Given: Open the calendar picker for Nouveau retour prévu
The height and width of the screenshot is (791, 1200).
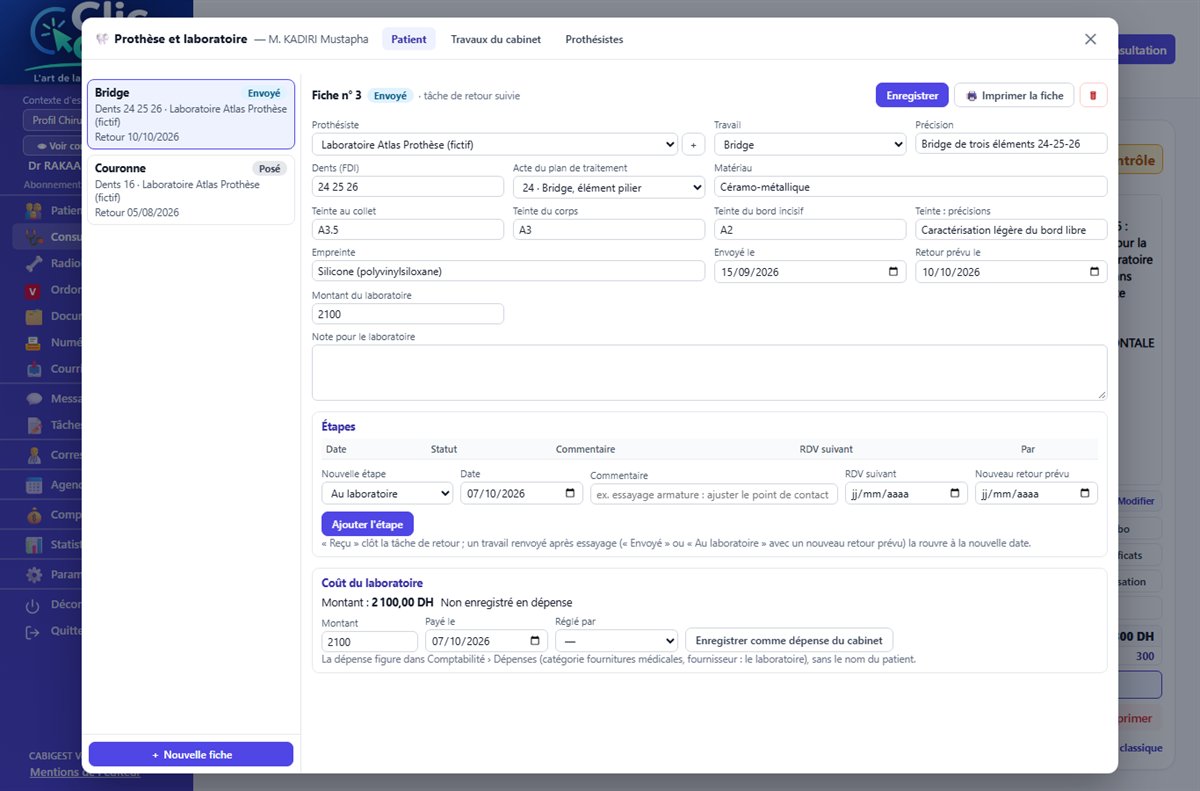Looking at the screenshot, I should [1084, 494].
